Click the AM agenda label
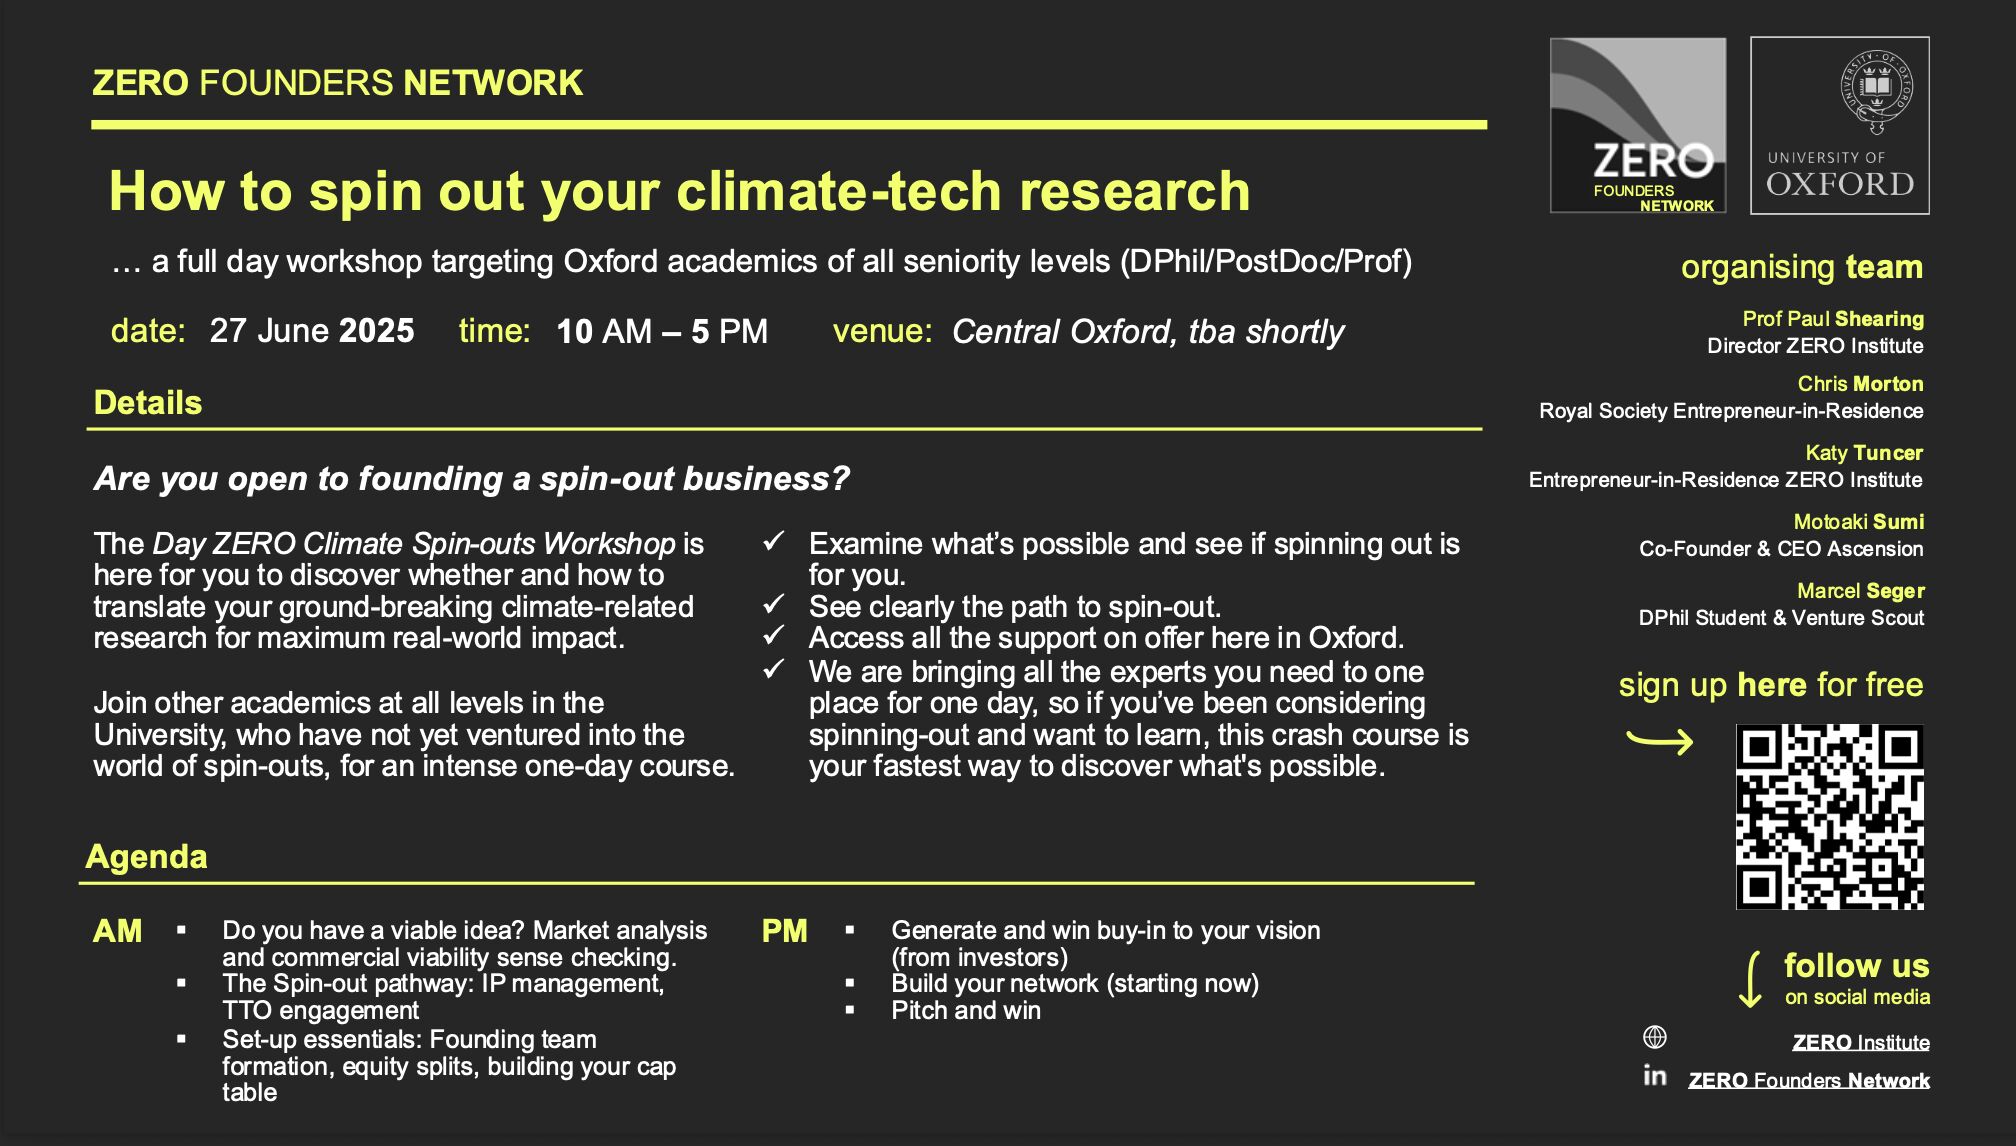Image resolution: width=2016 pixels, height=1146 pixels. coord(117,931)
